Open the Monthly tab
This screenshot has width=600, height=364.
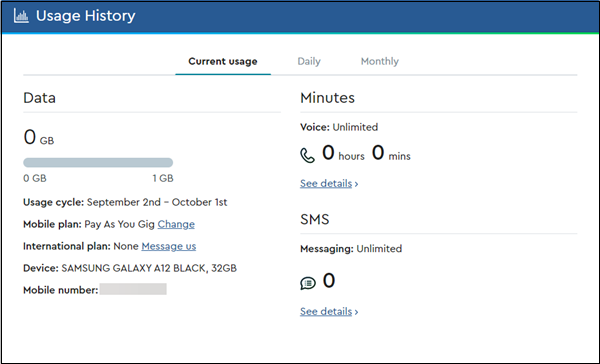[380, 61]
